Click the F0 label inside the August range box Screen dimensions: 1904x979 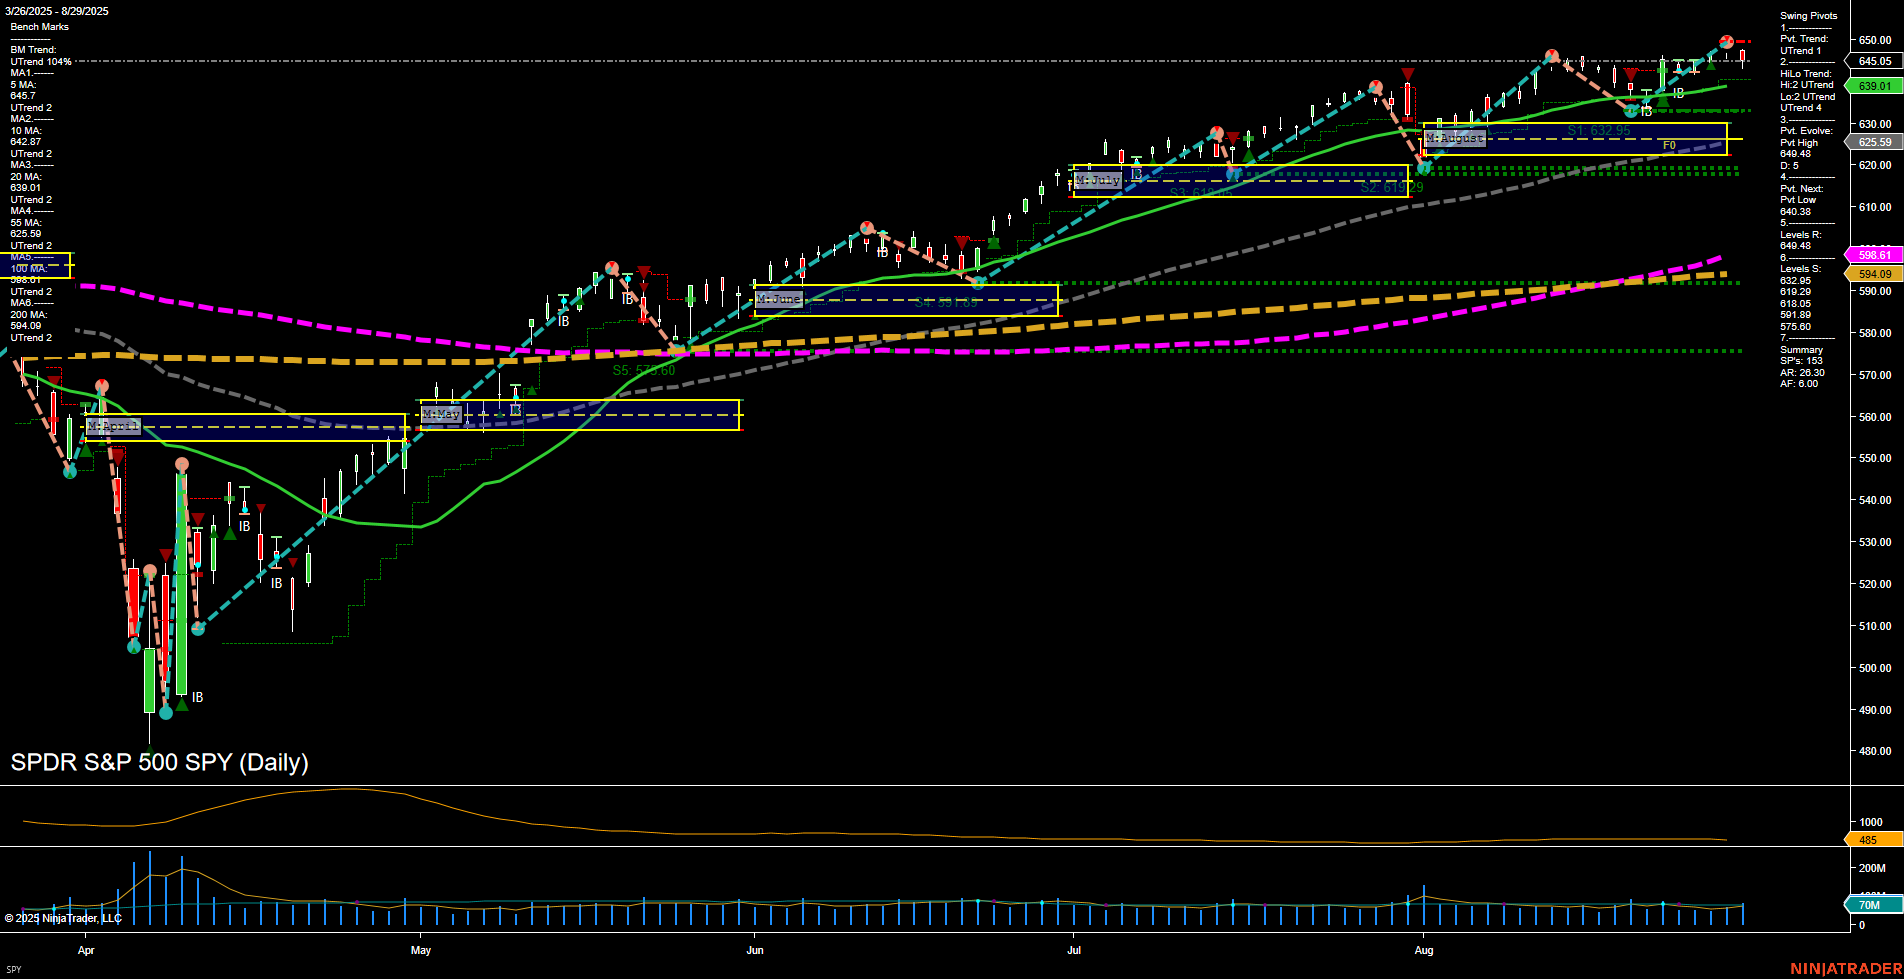[x=1669, y=145]
